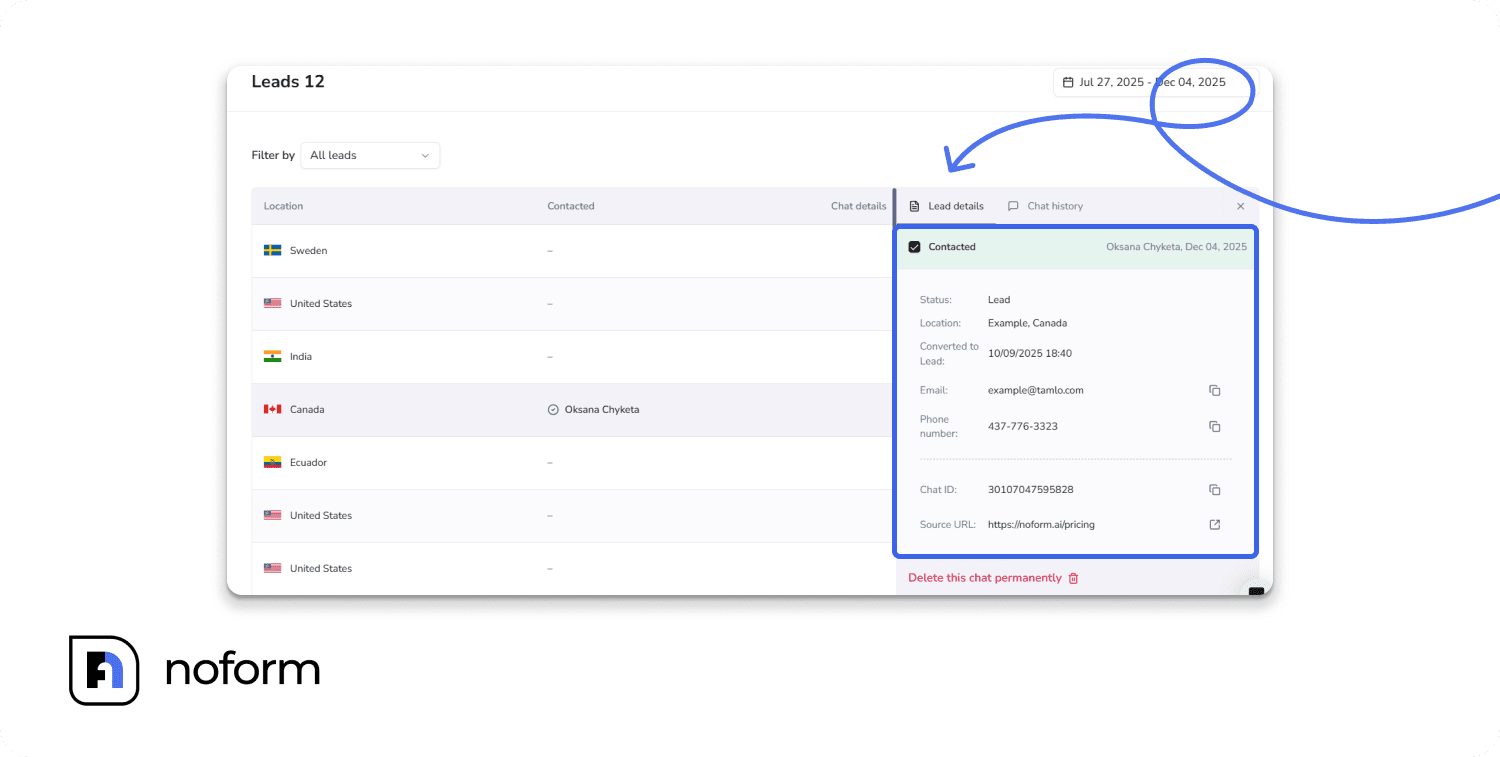Open the Jul 27 - Dec 04 date picker
Viewport: 1500px width, 757px height.
[1150, 81]
